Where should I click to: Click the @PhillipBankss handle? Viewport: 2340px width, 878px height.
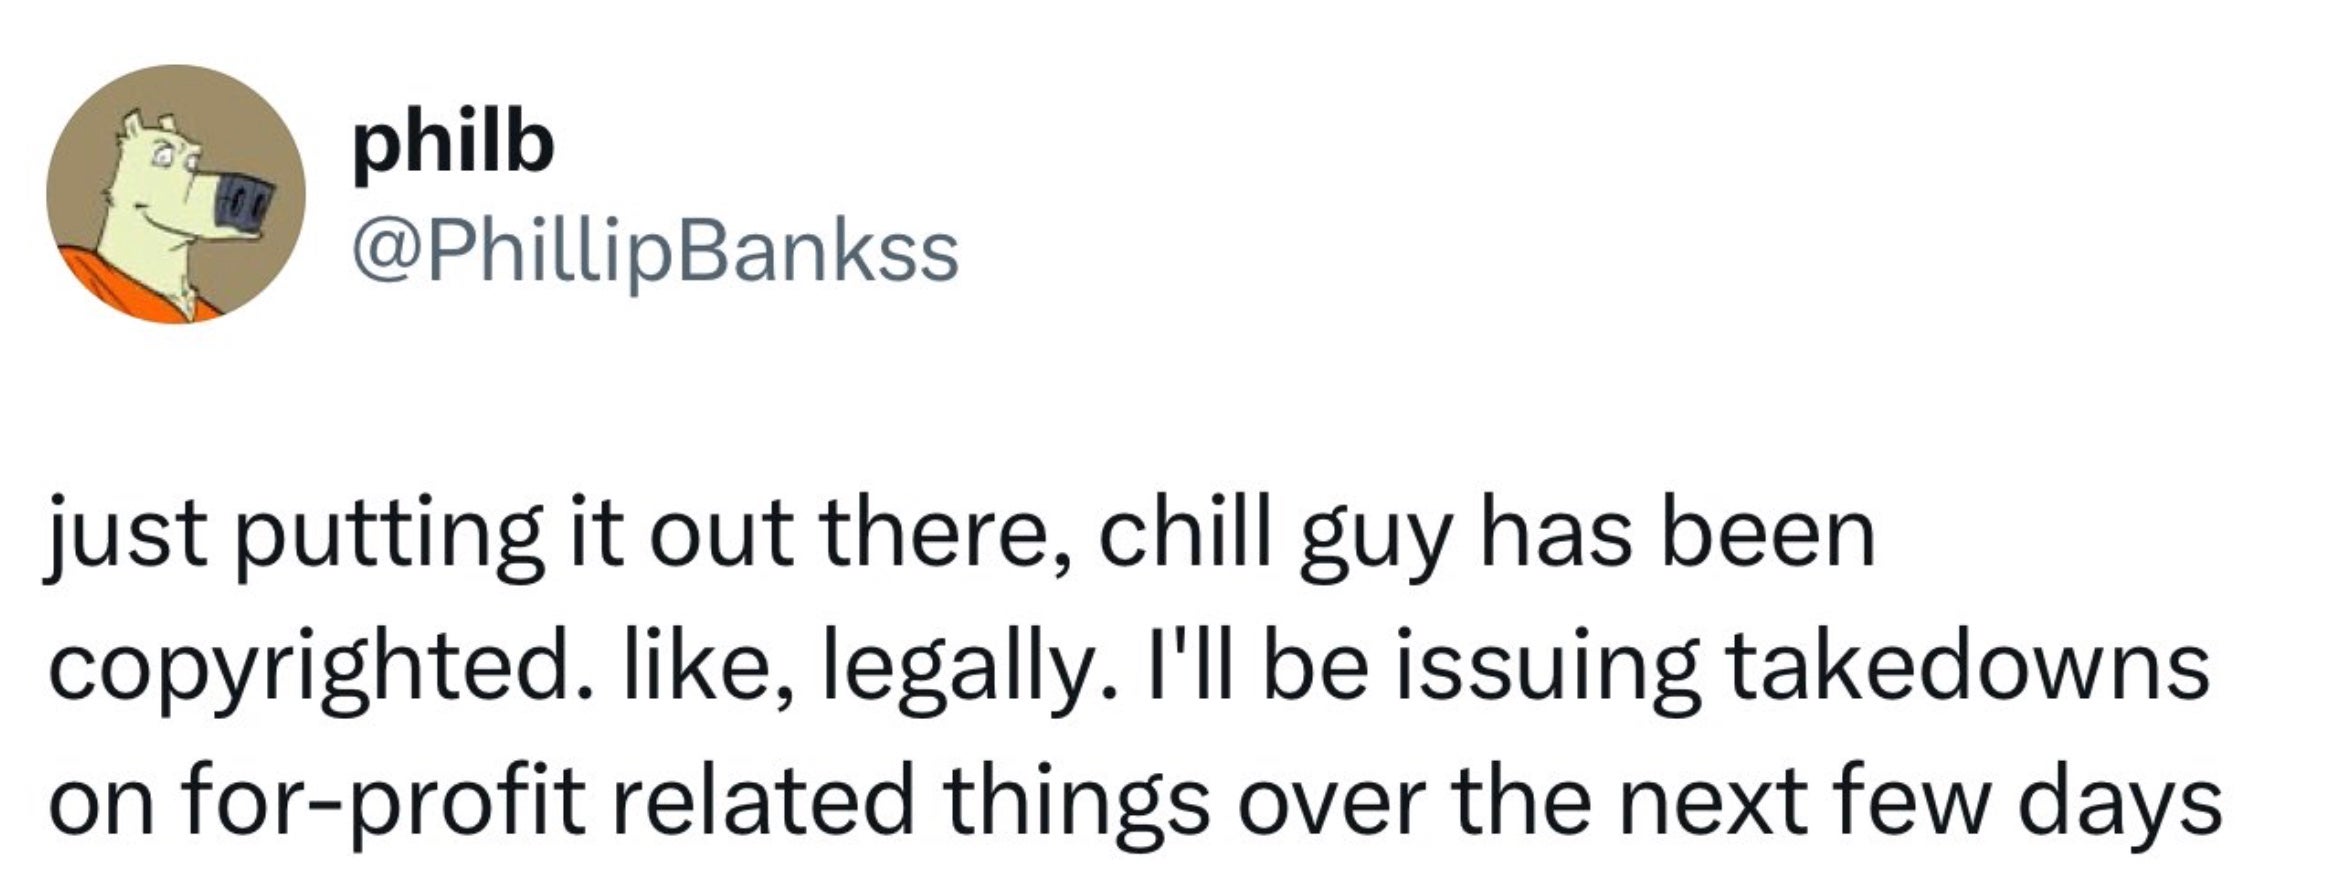point(655,253)
